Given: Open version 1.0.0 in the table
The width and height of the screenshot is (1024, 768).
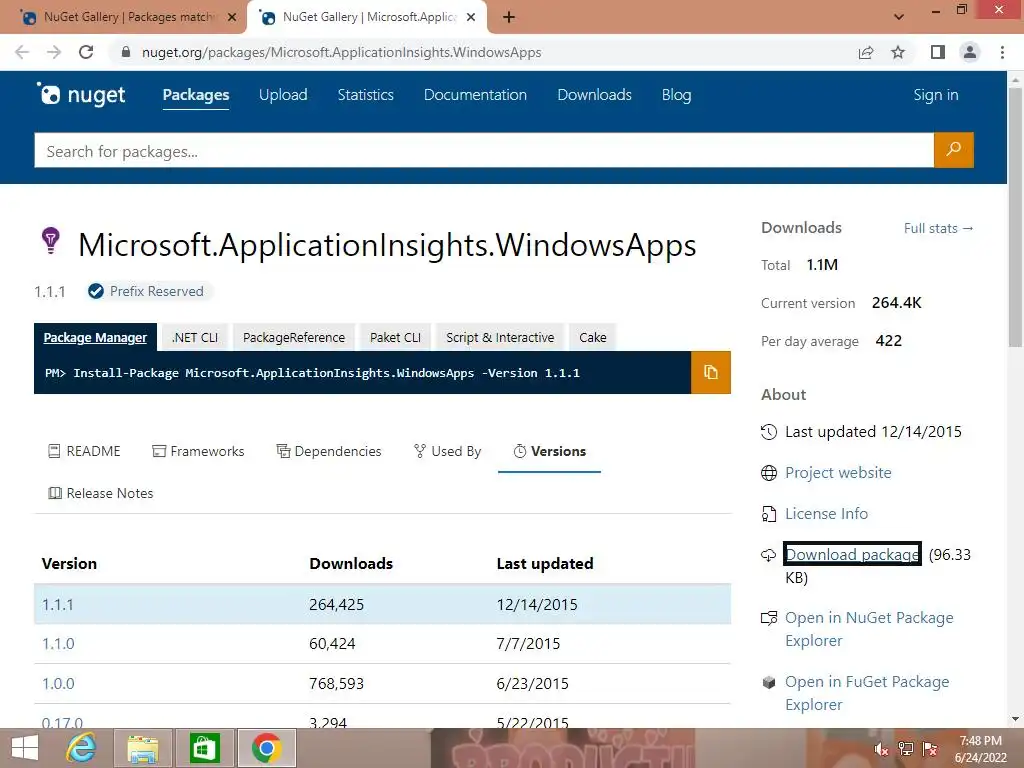Looking at the screenshot, I should (x=58, y=684).
